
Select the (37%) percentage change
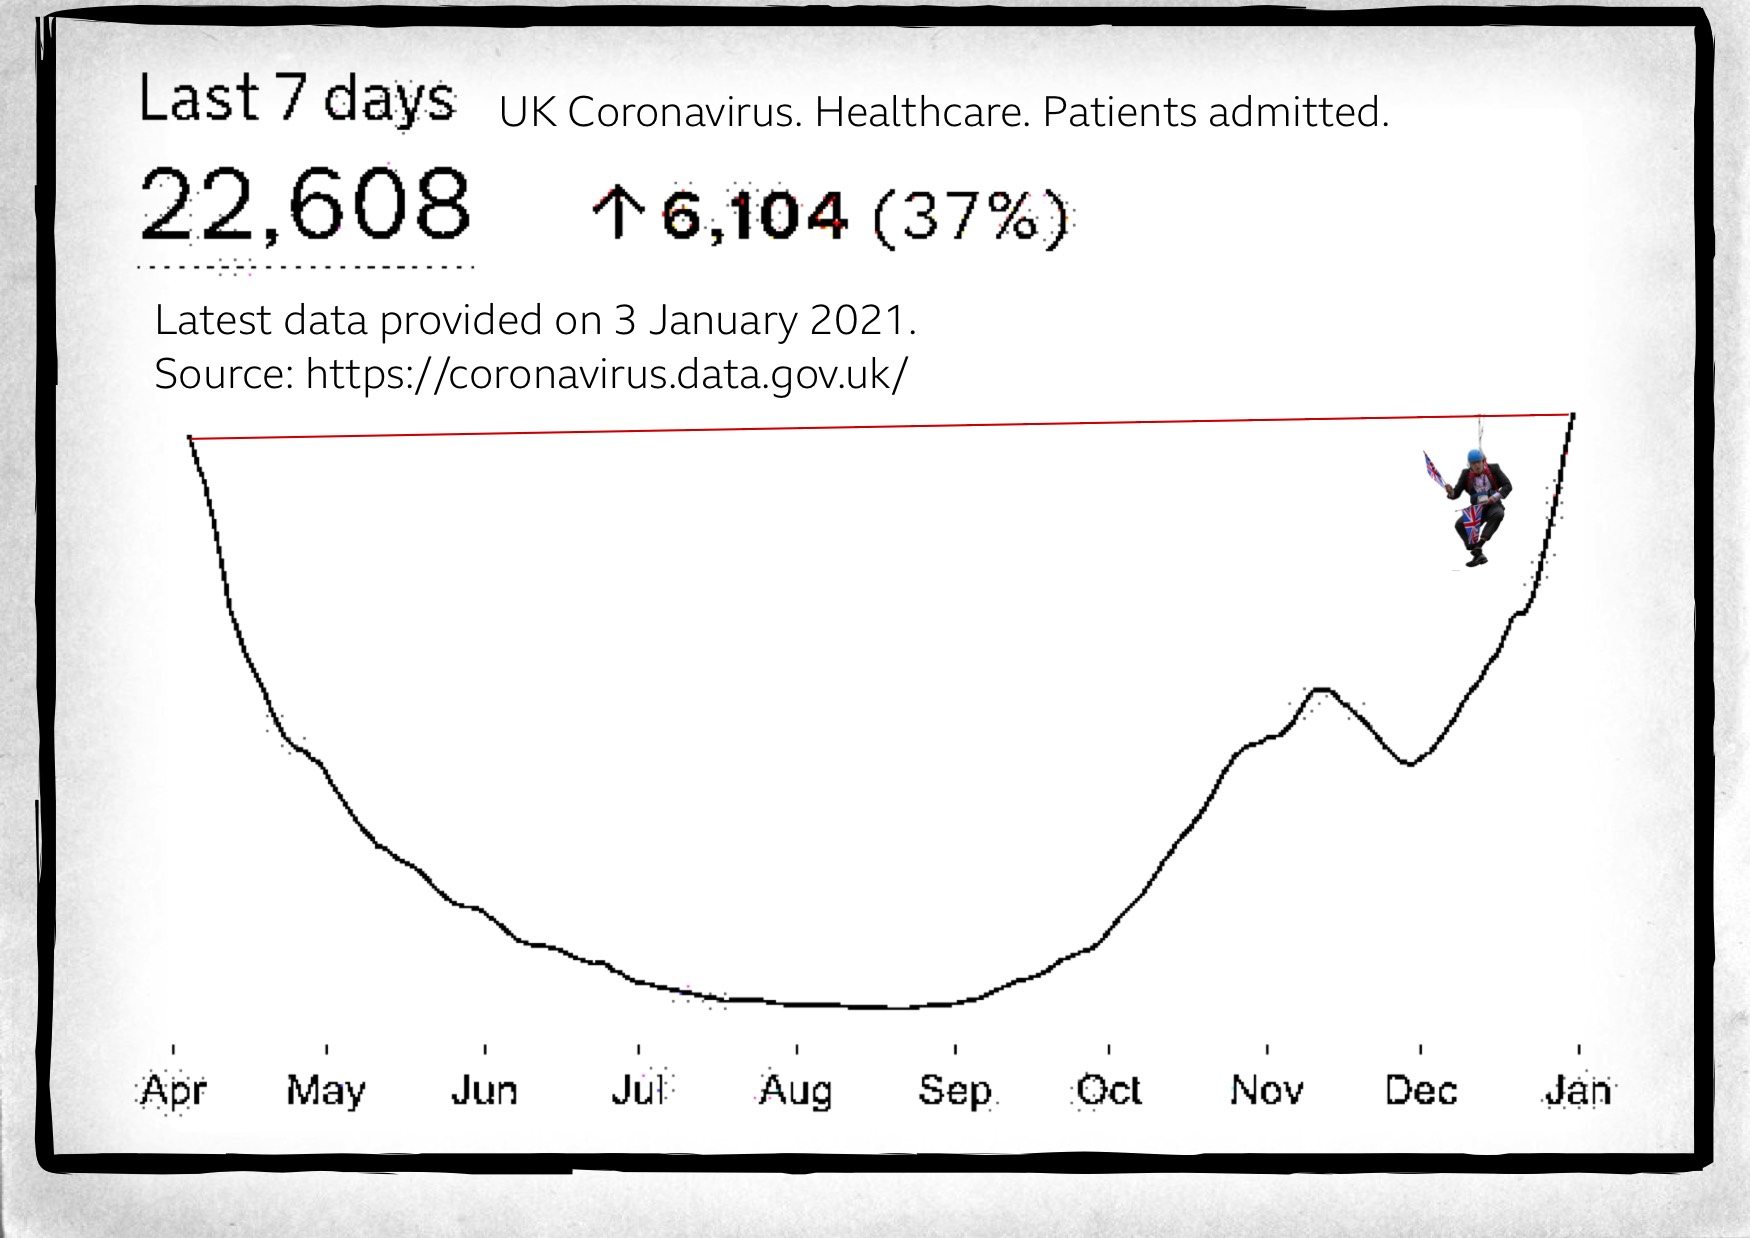point(970,217)
